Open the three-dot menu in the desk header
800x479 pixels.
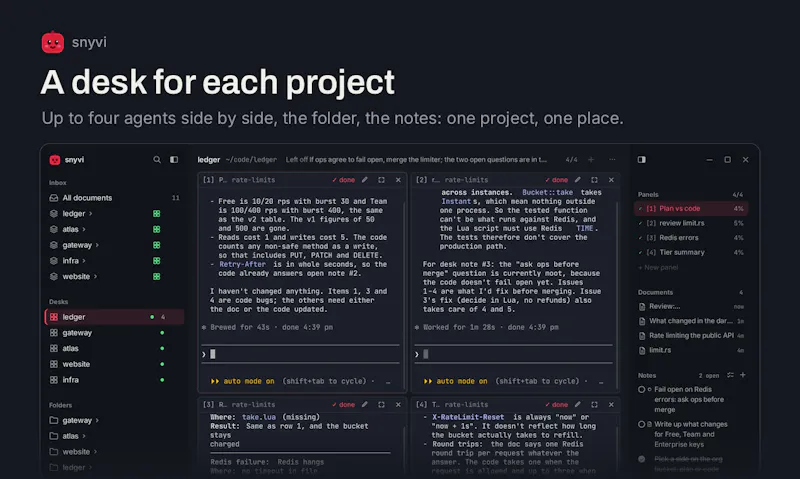pos(612,160)
